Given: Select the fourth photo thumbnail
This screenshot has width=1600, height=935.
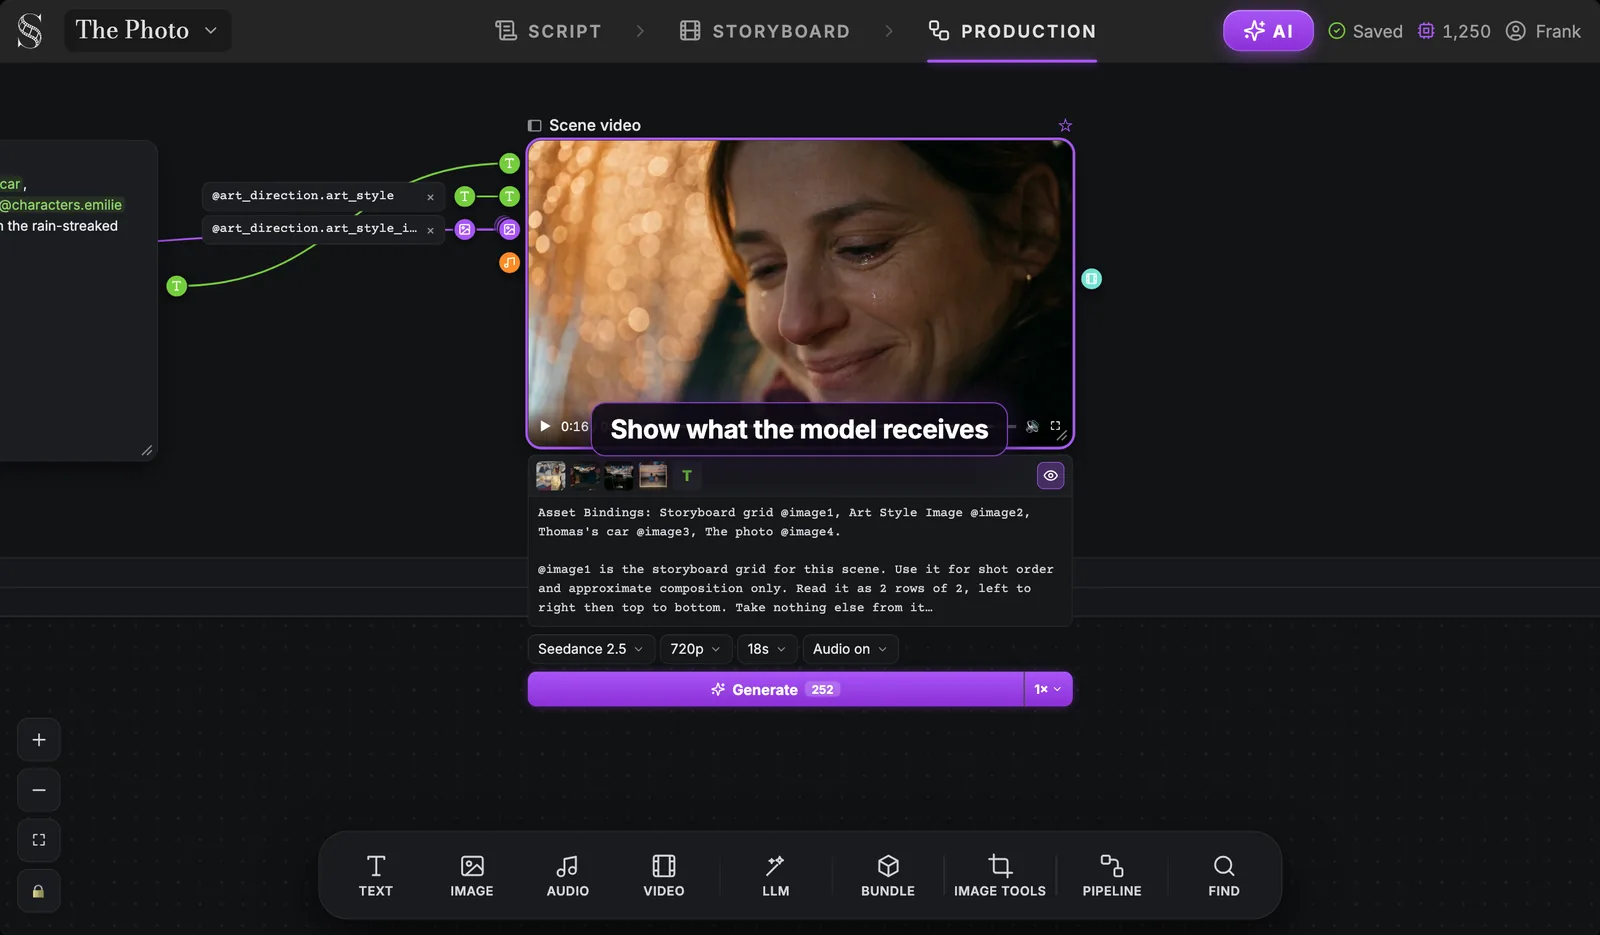Looking at the screenshot, I should (653, 476).
